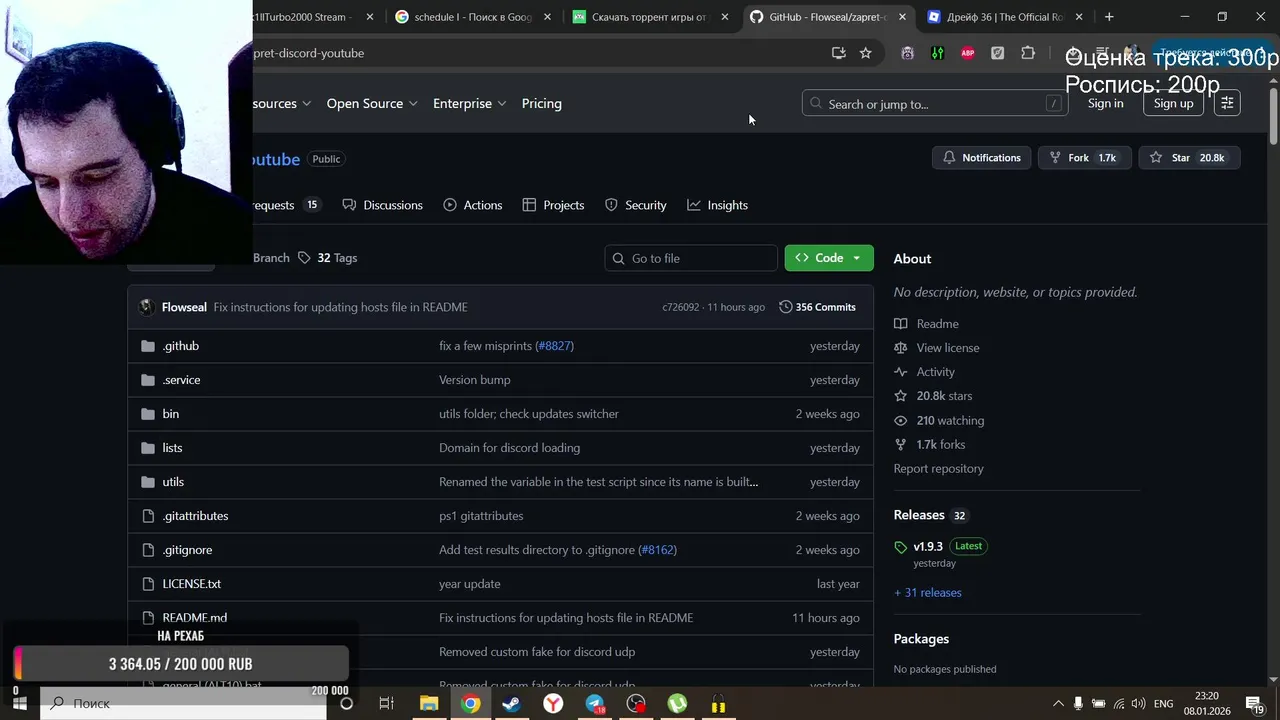View the 356 Commits history
1280x720 pixels.
(x=817, y=307)
